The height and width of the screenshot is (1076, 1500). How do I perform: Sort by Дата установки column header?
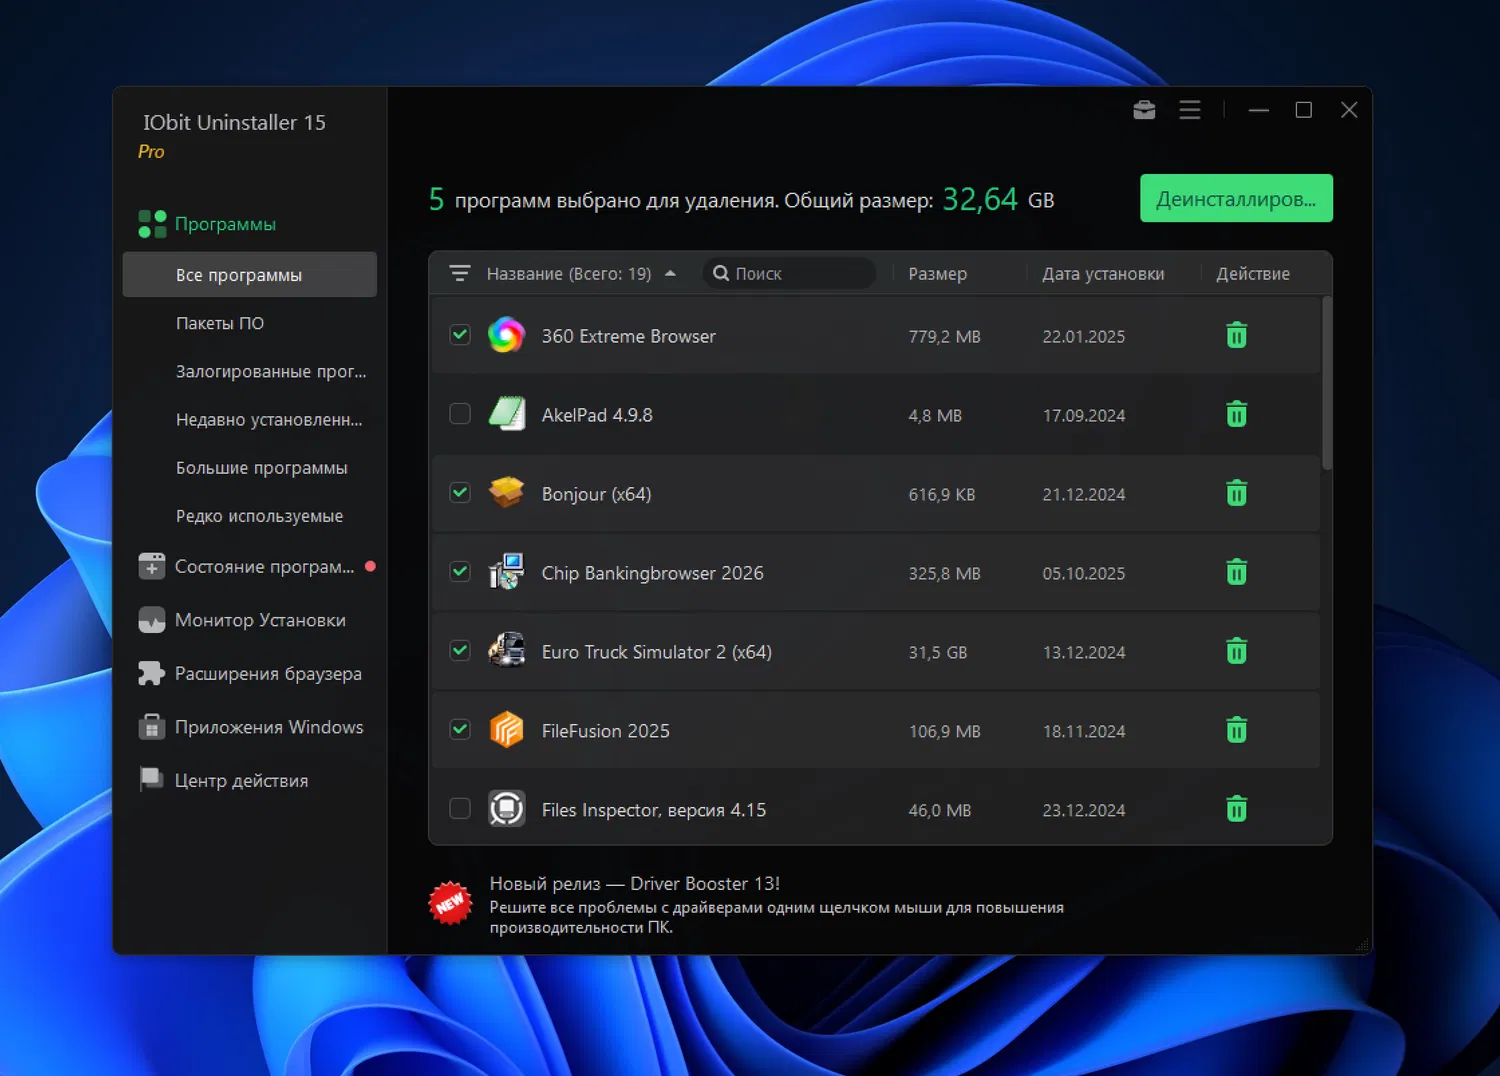click(1103, 274)
